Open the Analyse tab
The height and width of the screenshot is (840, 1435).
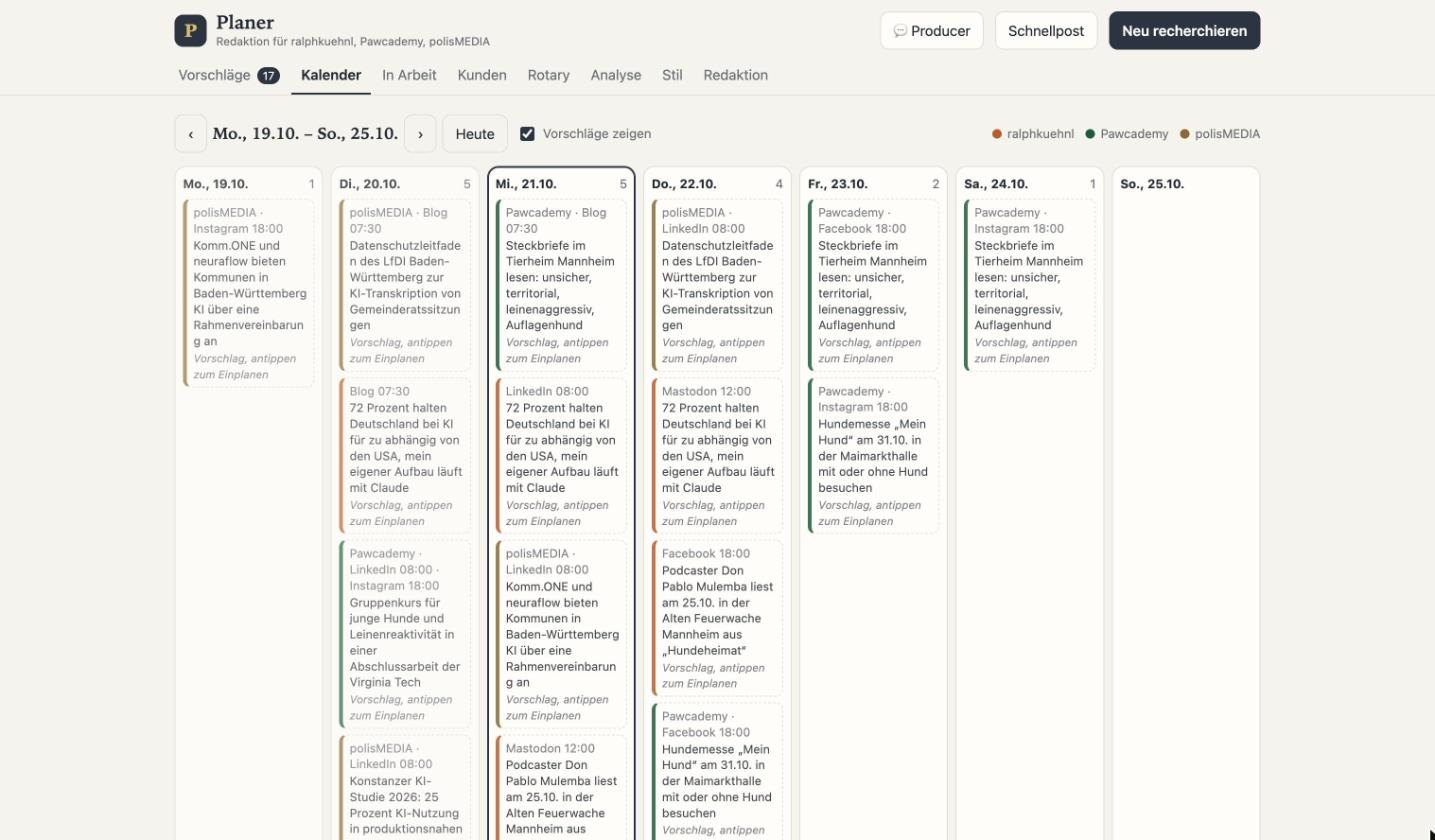pos(616,75)
